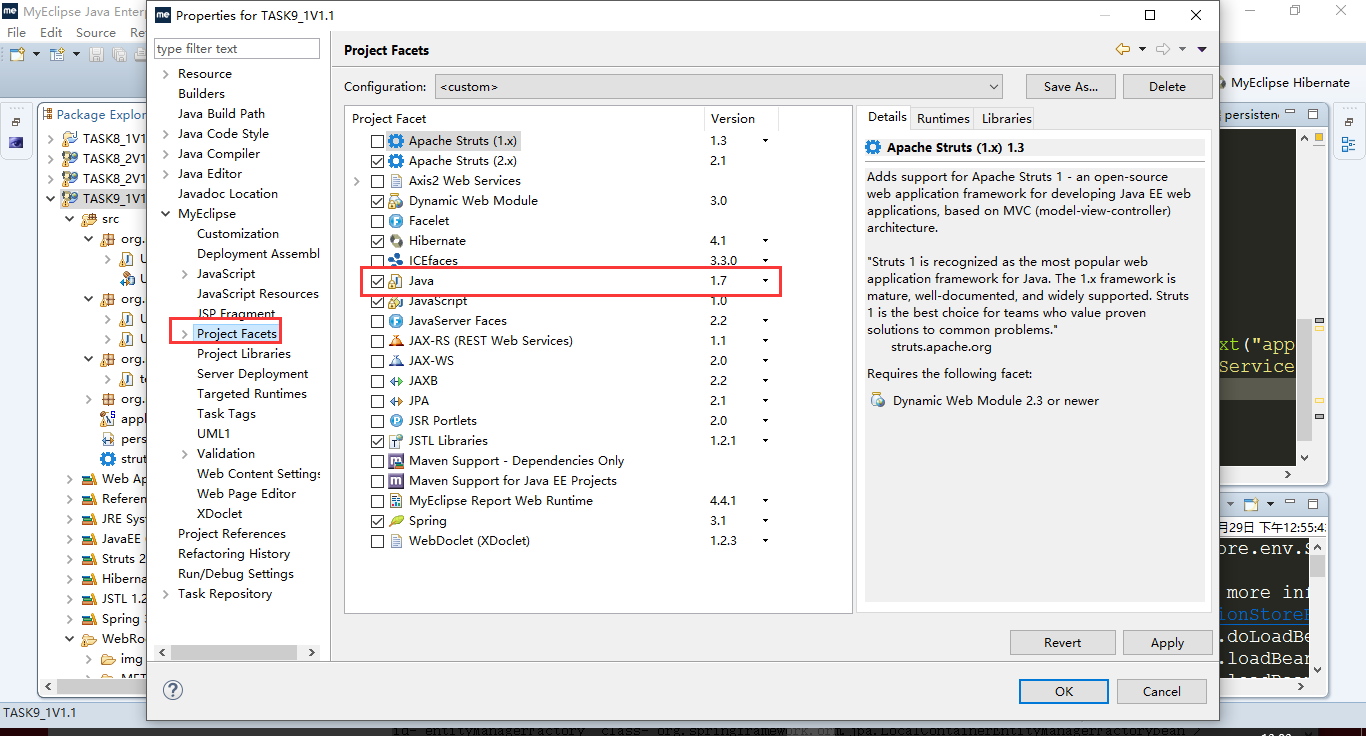Expand the Resource tree node
1366x736 pixels.
[165, 74]
